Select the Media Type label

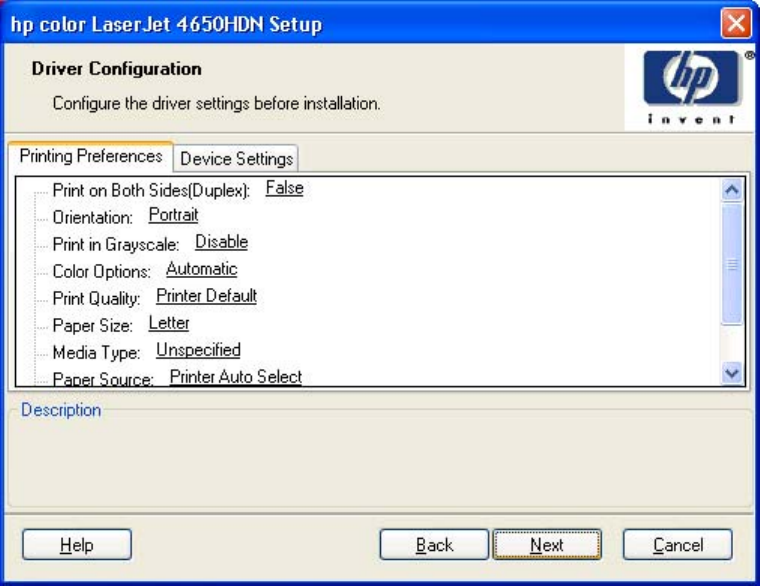pyautogui.click(x=96, y=352)
